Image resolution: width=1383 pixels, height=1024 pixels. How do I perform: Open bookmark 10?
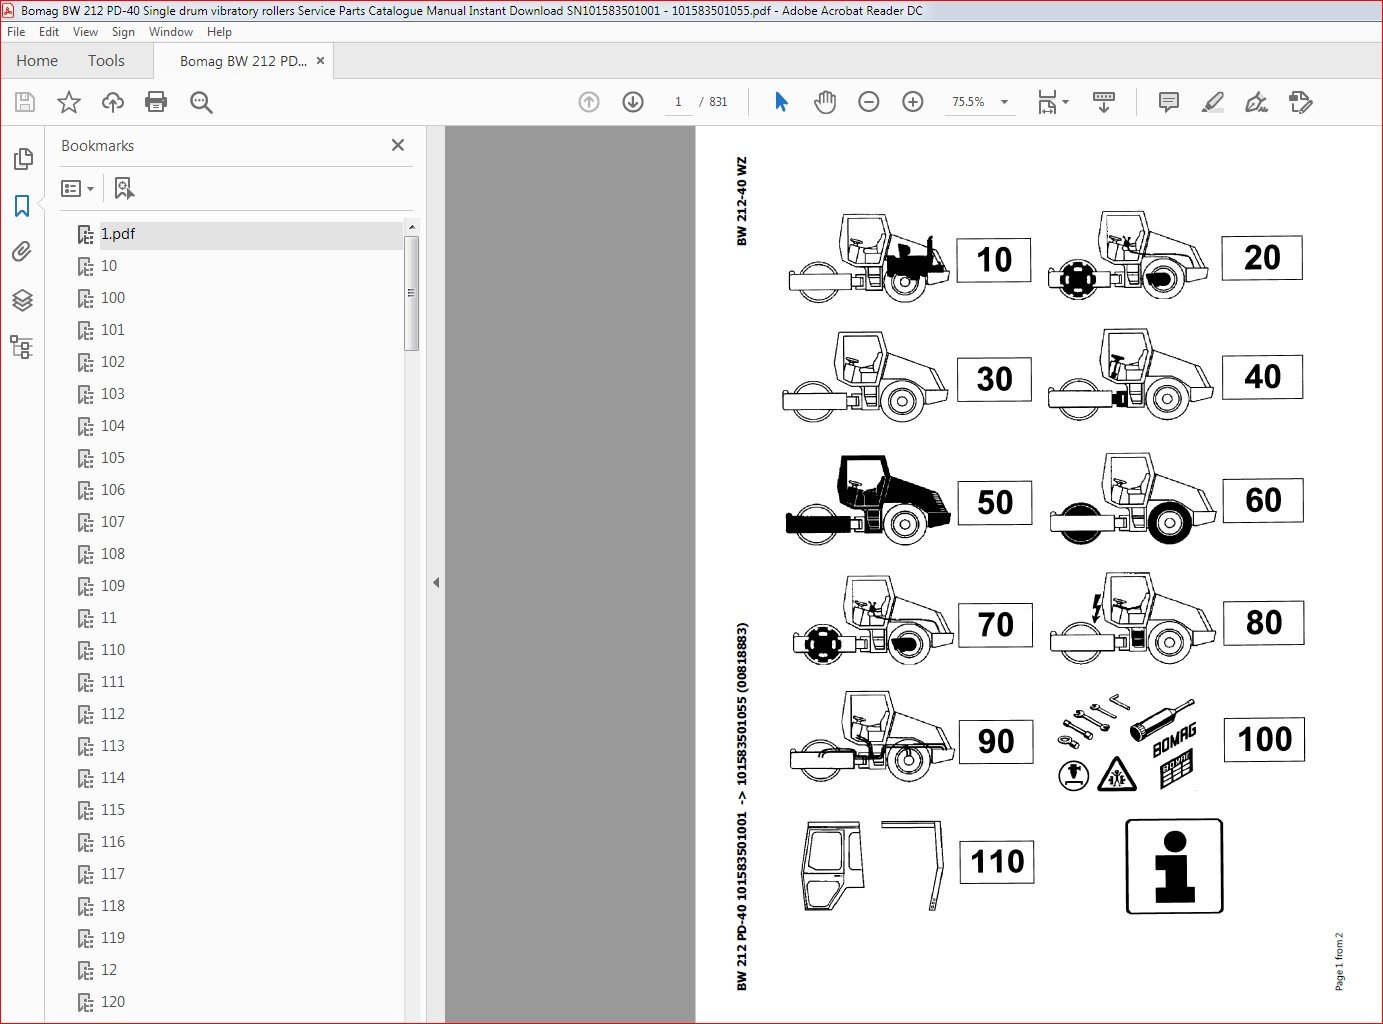click(x=109, y=266)
